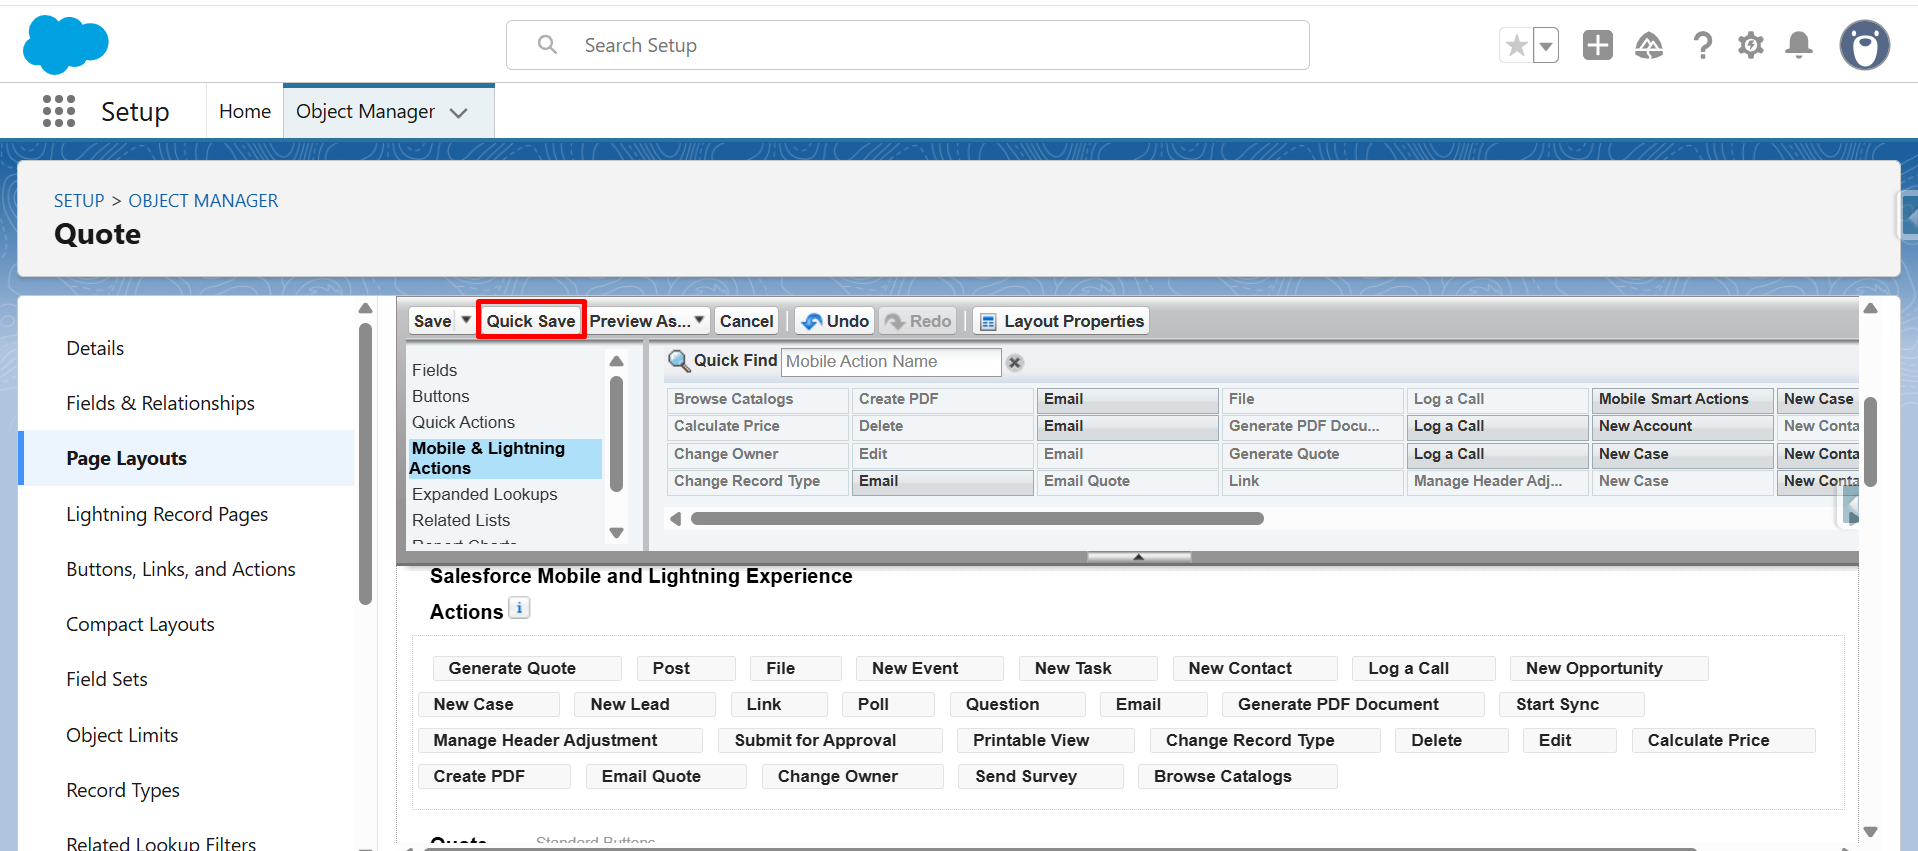Open the notifications bell
The image size is (1918, 851).
pos(1798,45)
